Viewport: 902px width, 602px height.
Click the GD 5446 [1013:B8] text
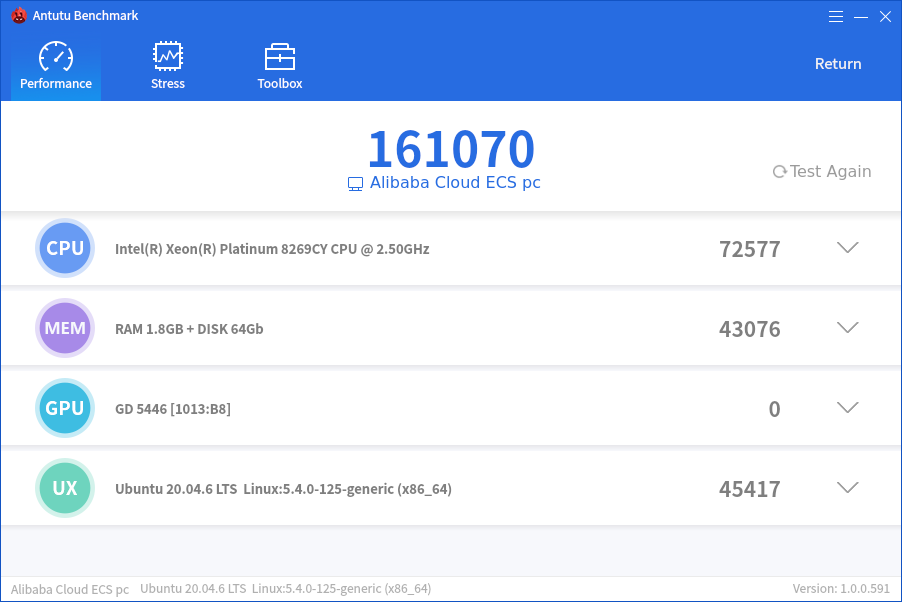click(x=173, y=409)
